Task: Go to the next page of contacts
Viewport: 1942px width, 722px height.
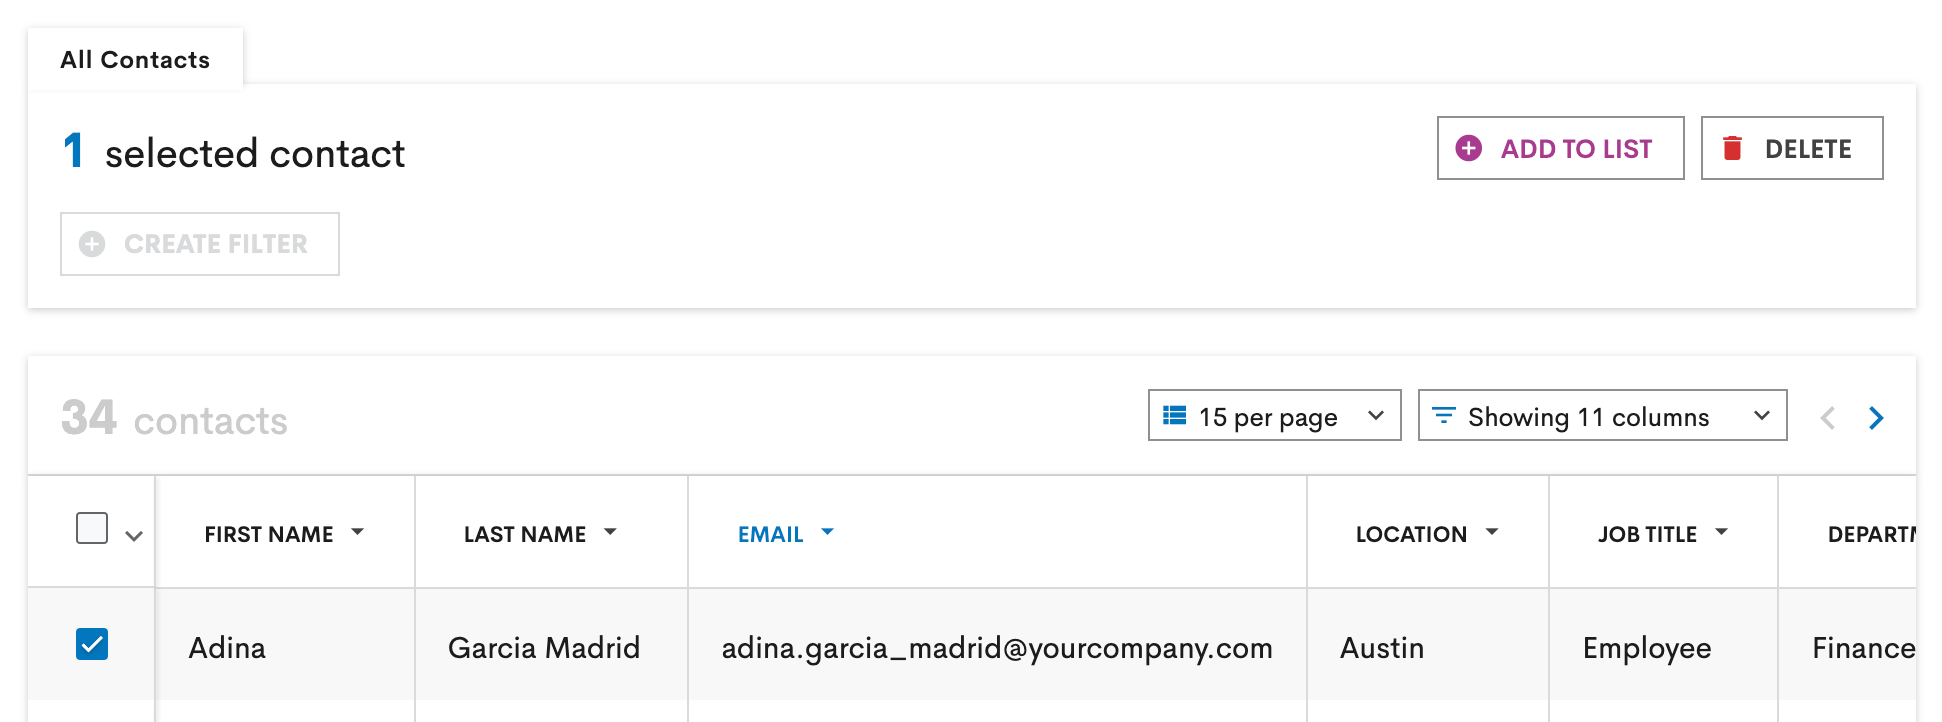Action: [1876, 418]
